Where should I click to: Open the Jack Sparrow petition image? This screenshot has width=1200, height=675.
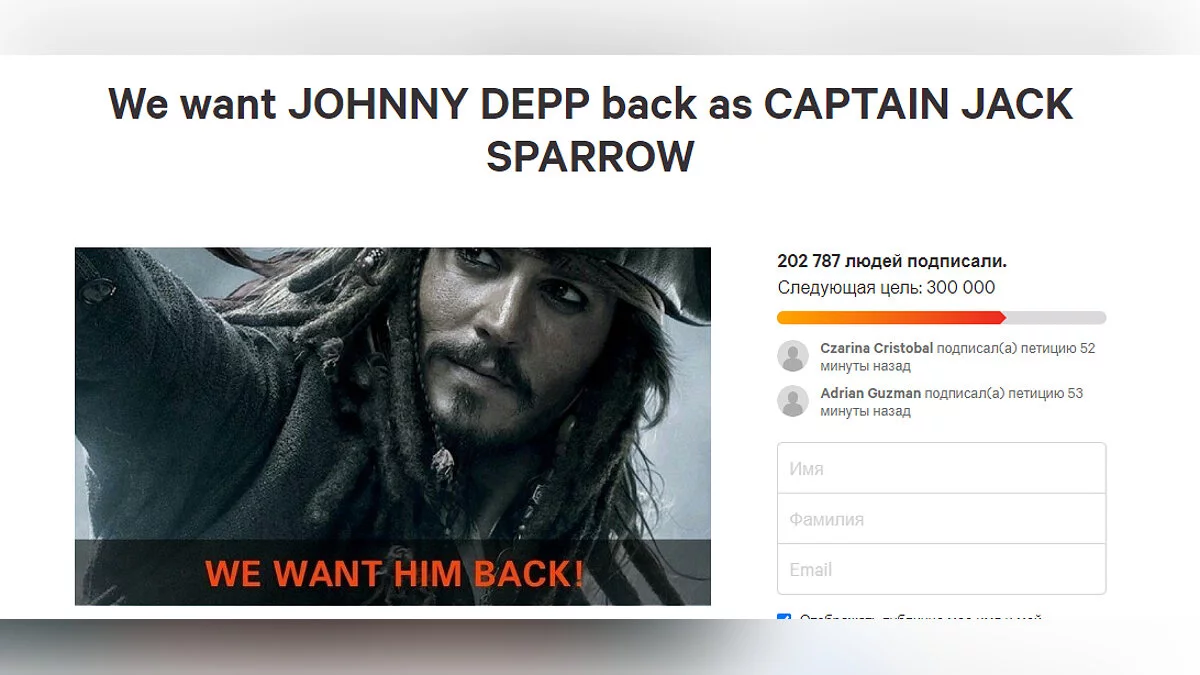[x=393, y=426]
